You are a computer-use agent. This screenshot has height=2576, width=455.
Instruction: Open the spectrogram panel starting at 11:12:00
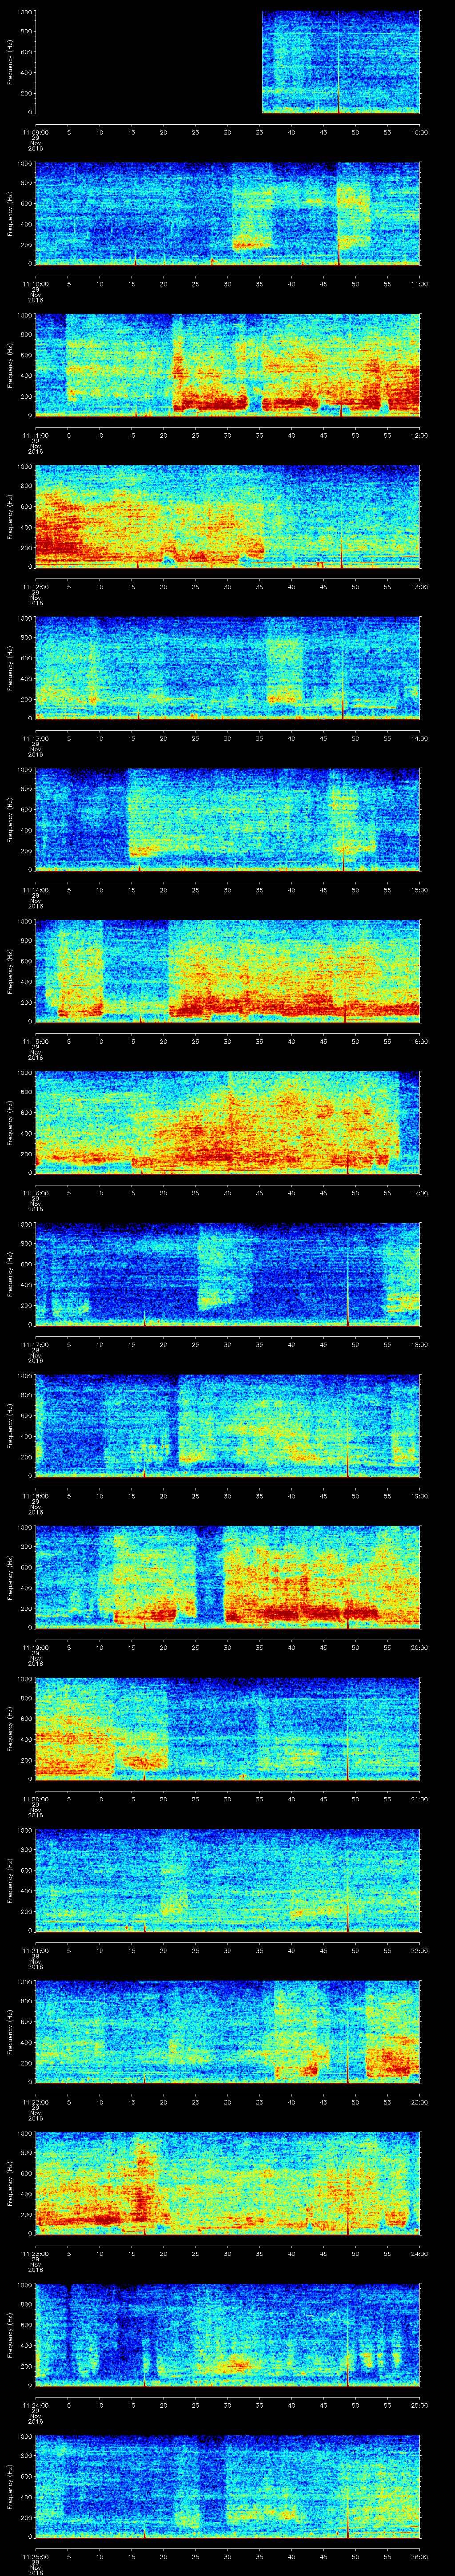click(x=228, y=517)
